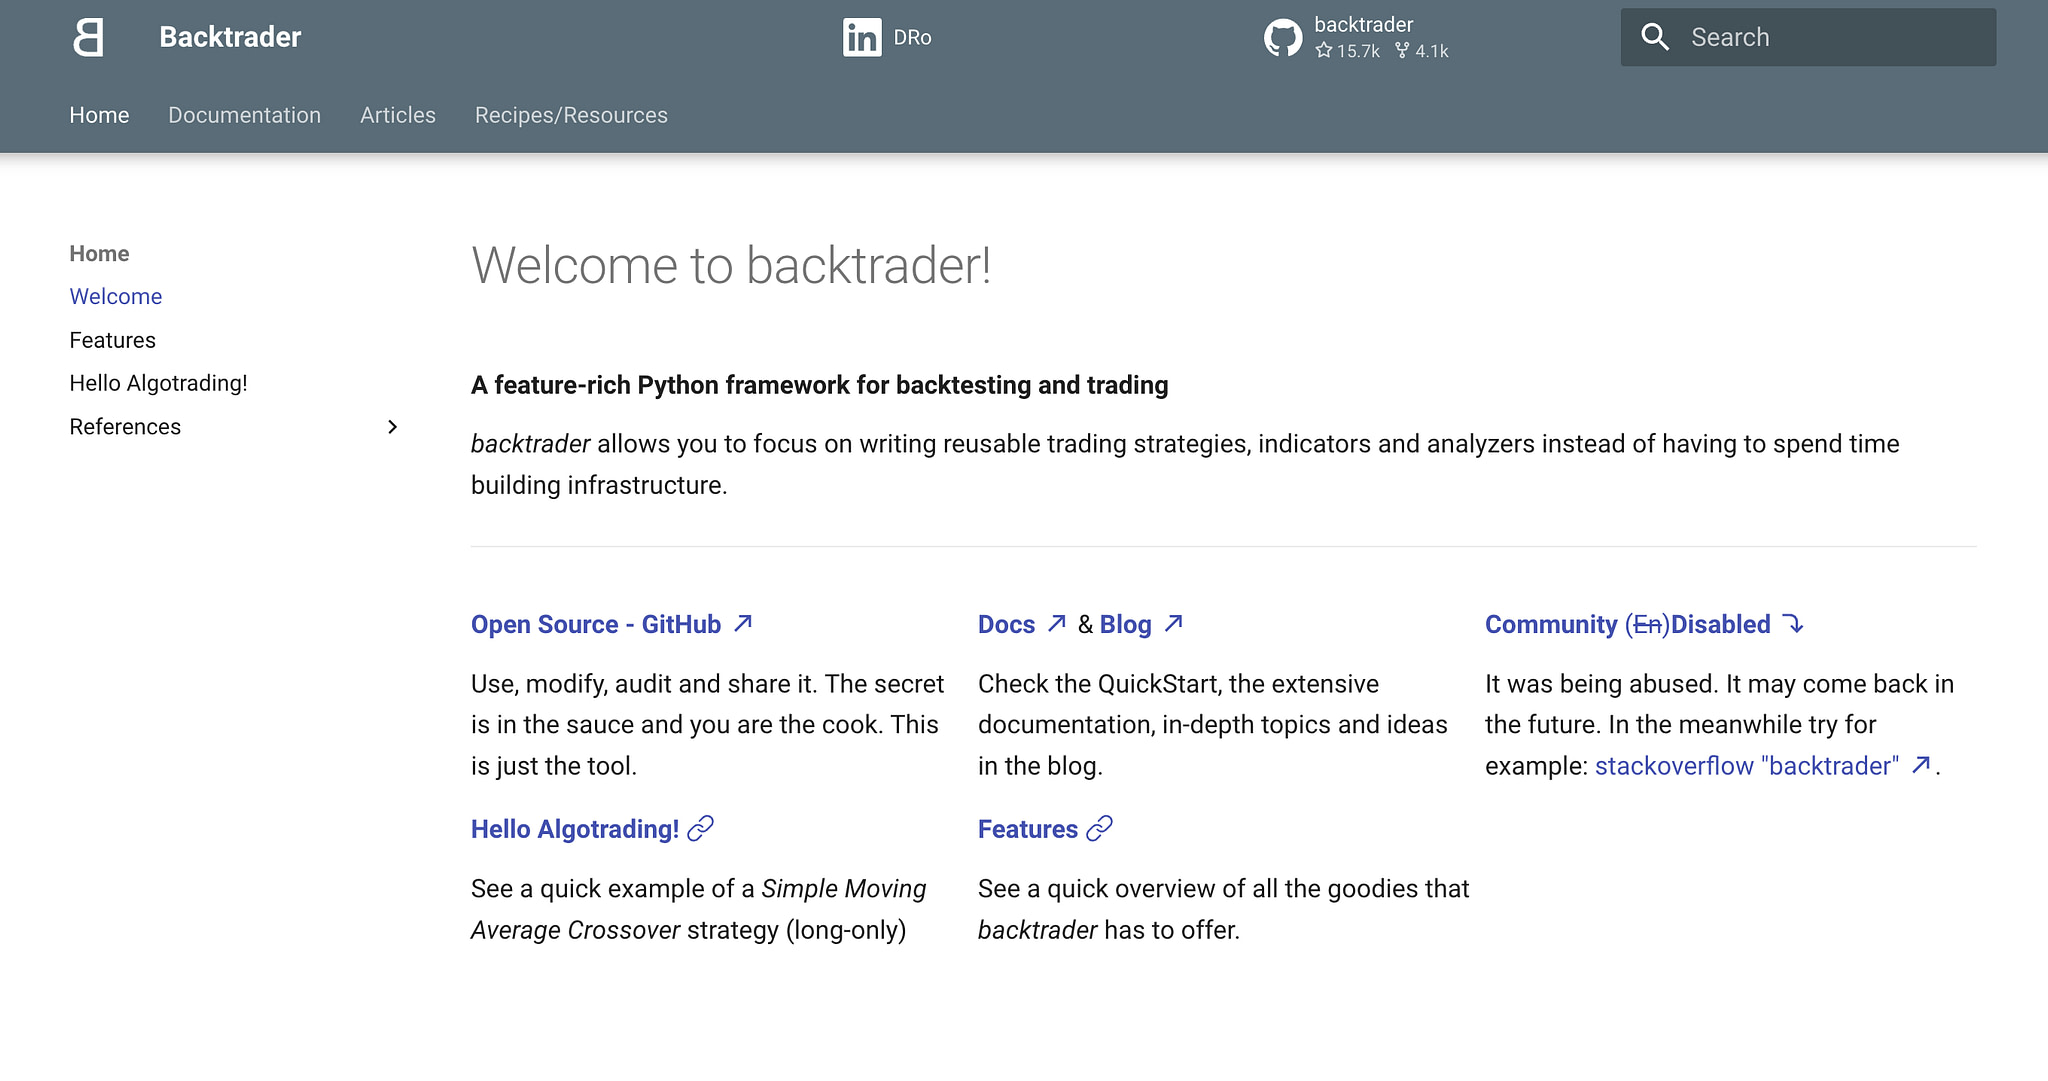2048x1081 pixels.
Task: Open the Articles menu item
Action: (x=398, y=115)
